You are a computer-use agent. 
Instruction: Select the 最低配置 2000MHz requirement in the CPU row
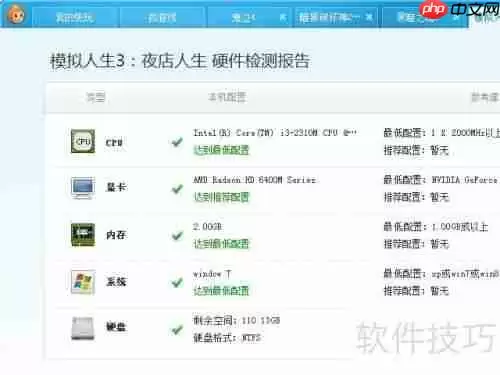coord(442,133)
